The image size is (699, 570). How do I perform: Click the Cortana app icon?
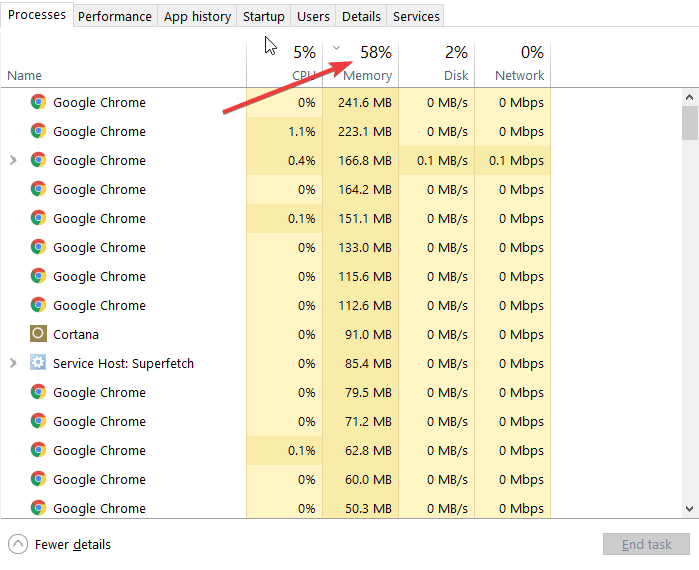tap(38, 333)
